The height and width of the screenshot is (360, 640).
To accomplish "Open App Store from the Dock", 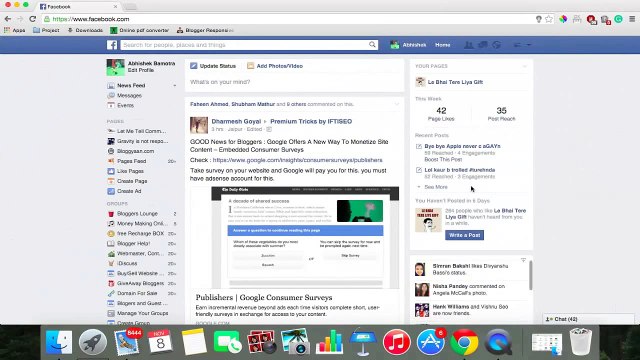I will click(430, 342).
